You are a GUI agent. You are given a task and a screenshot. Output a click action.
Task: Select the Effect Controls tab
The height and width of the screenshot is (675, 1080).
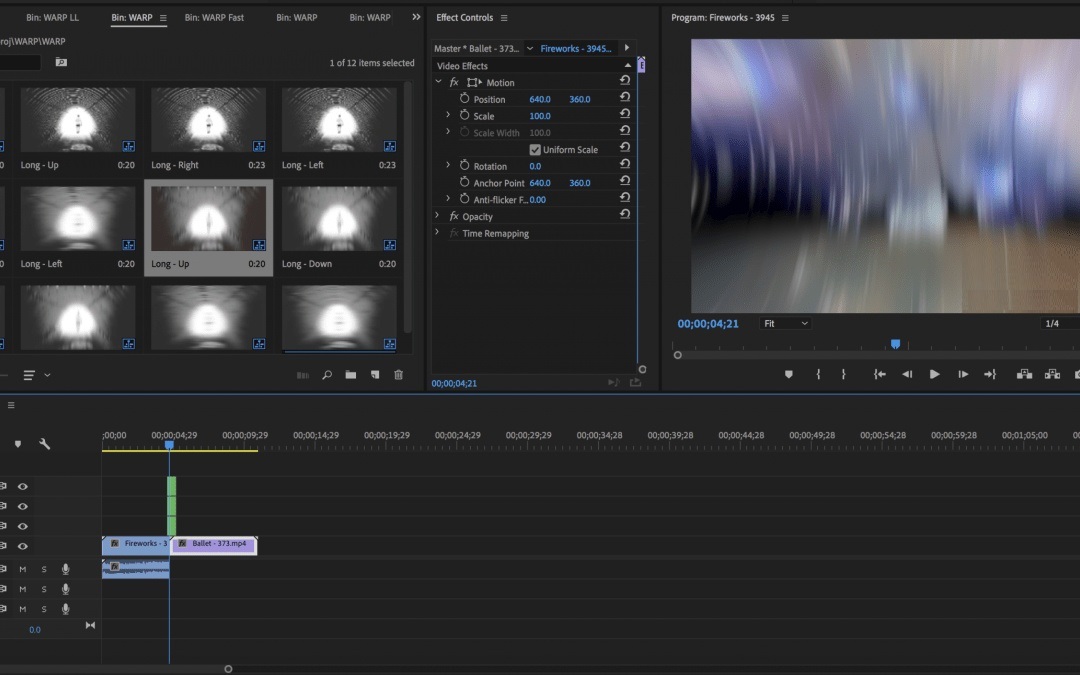tap(464, 17)
